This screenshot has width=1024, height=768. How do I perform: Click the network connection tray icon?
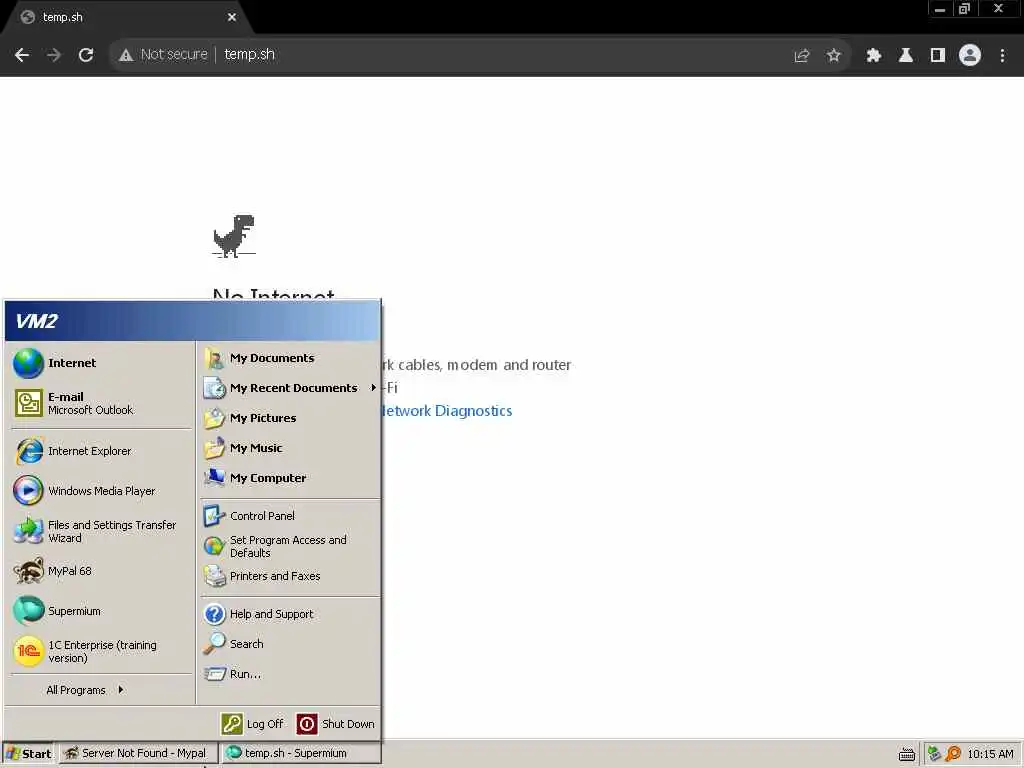tap(934, 754)
